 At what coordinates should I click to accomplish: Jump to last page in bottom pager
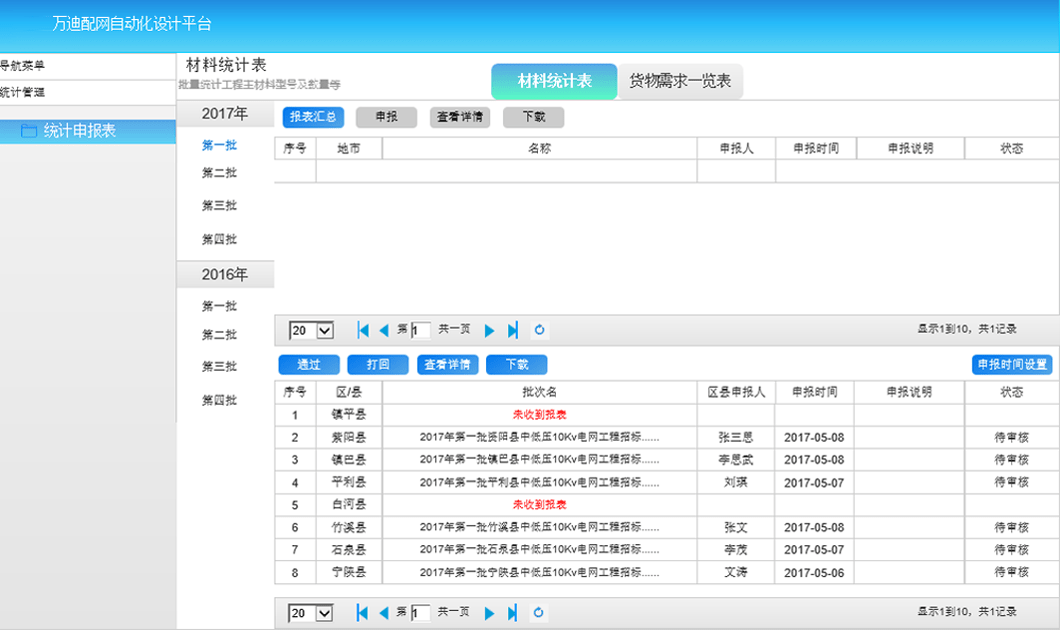pyautogui.click(x=512, y=612)
